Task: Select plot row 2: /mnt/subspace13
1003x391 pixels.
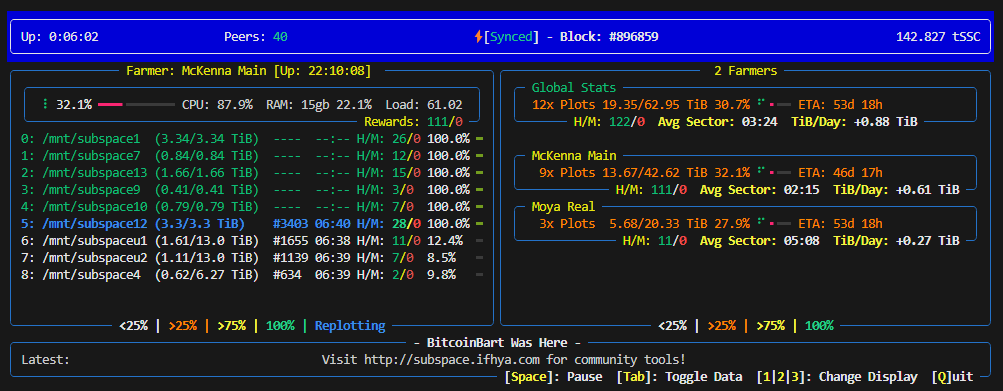Action: click(252, 173)
